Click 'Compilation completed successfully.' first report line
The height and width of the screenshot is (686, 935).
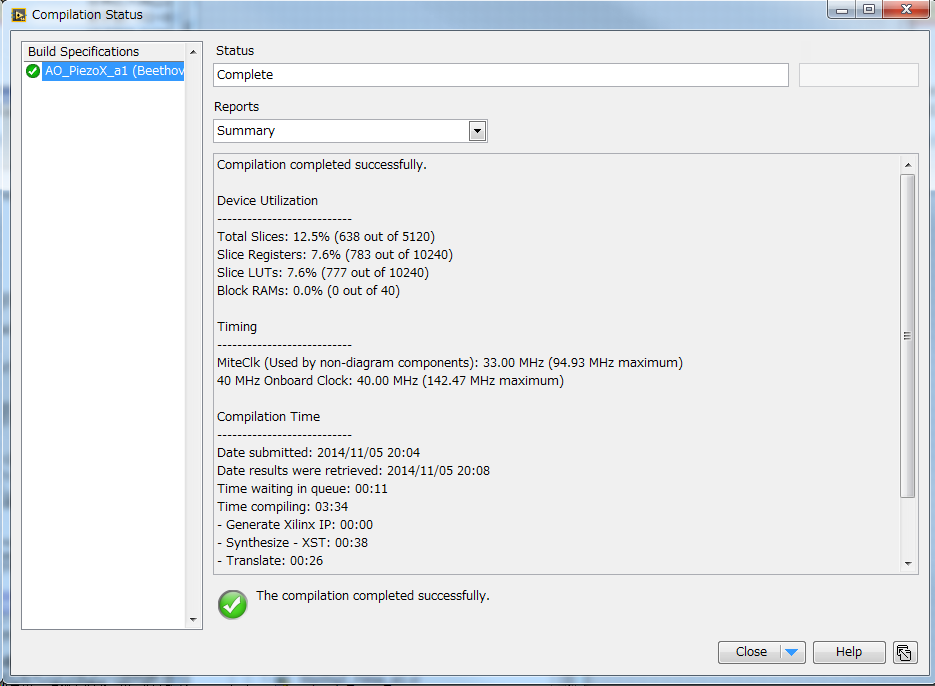pos(321,165)
